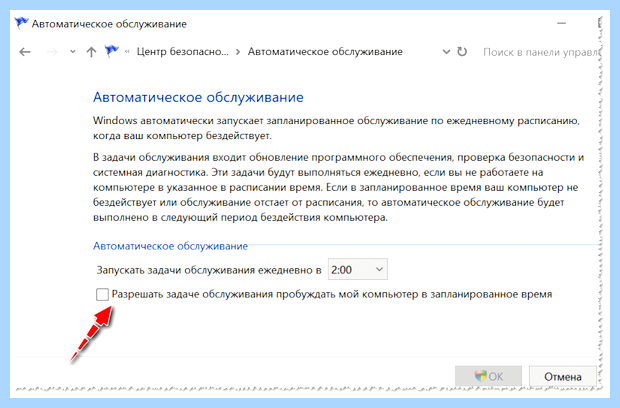The image size is (620, 408).
Task: Refresh the page with the reload icon
Action: (462, 52)
